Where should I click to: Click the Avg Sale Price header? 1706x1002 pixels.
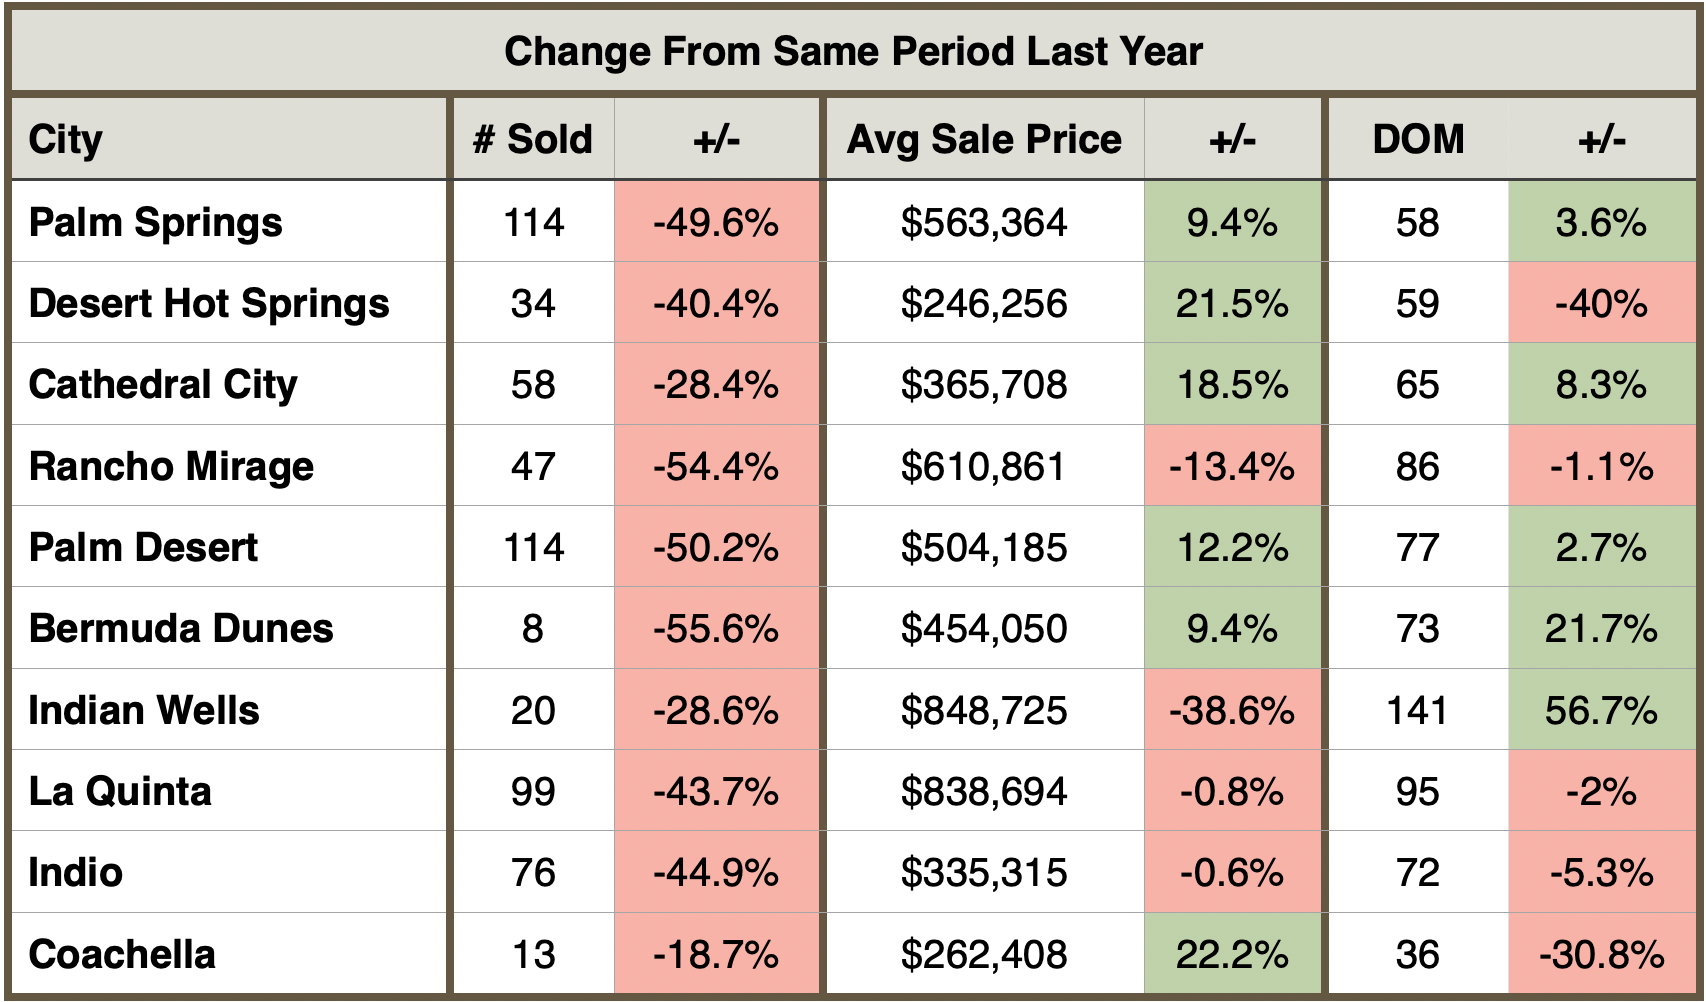984,140
